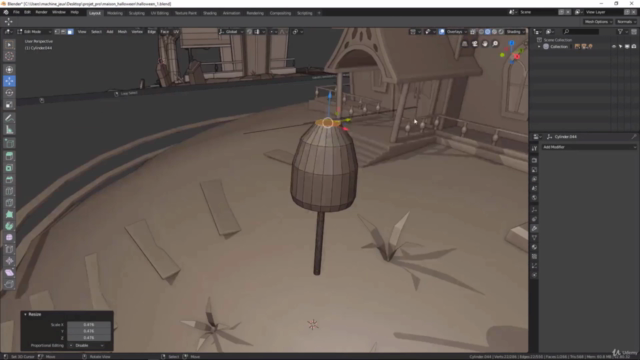The width and height of the screenshot is (640, 360).
Task: Hide Collection with the eye icon
Action: click(x=613, y=47)
